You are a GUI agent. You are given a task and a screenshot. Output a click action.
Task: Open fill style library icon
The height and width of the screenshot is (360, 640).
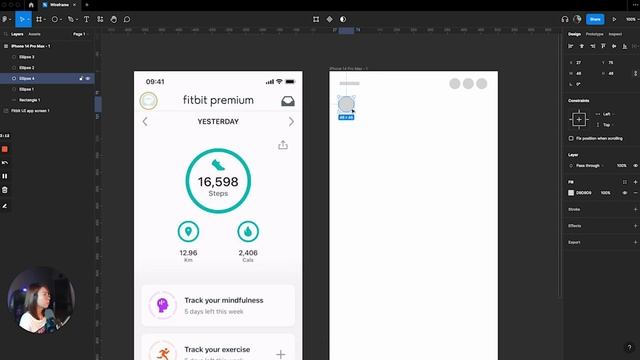625,182
